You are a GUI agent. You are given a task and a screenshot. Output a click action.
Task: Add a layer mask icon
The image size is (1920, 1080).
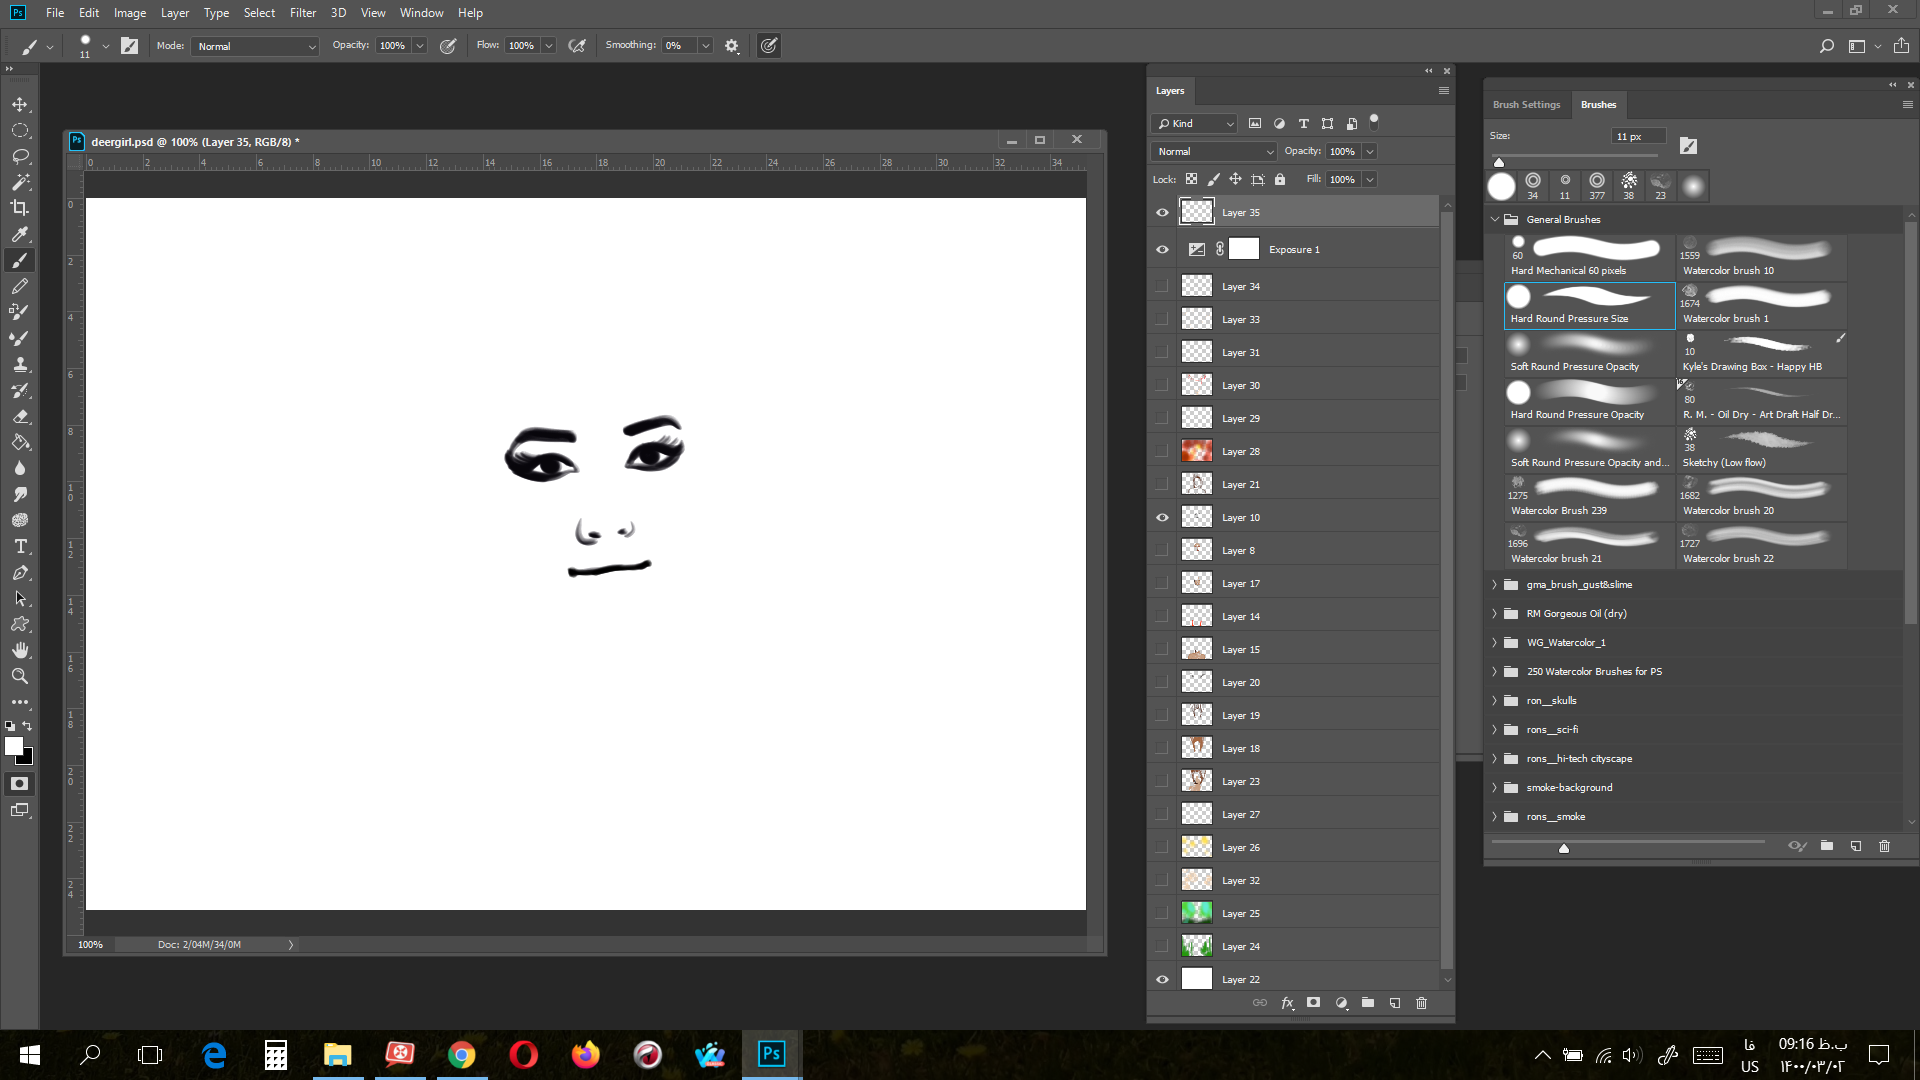pyautogui.click(x=1314, y=1003)
